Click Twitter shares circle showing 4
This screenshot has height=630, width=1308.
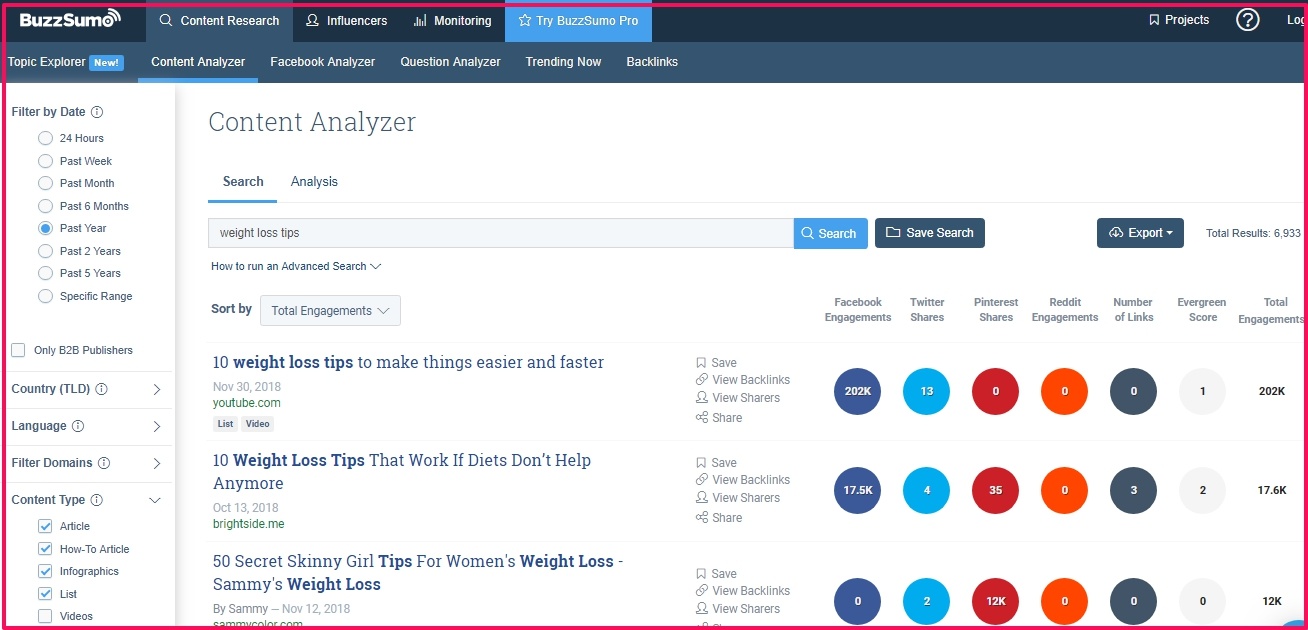coord(927,491)
